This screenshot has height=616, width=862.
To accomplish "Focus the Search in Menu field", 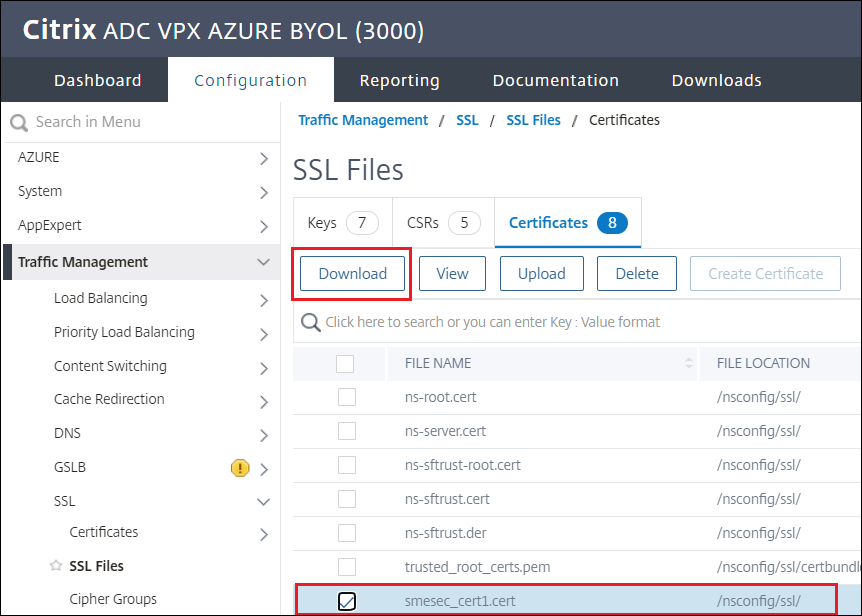I will 143,122.
